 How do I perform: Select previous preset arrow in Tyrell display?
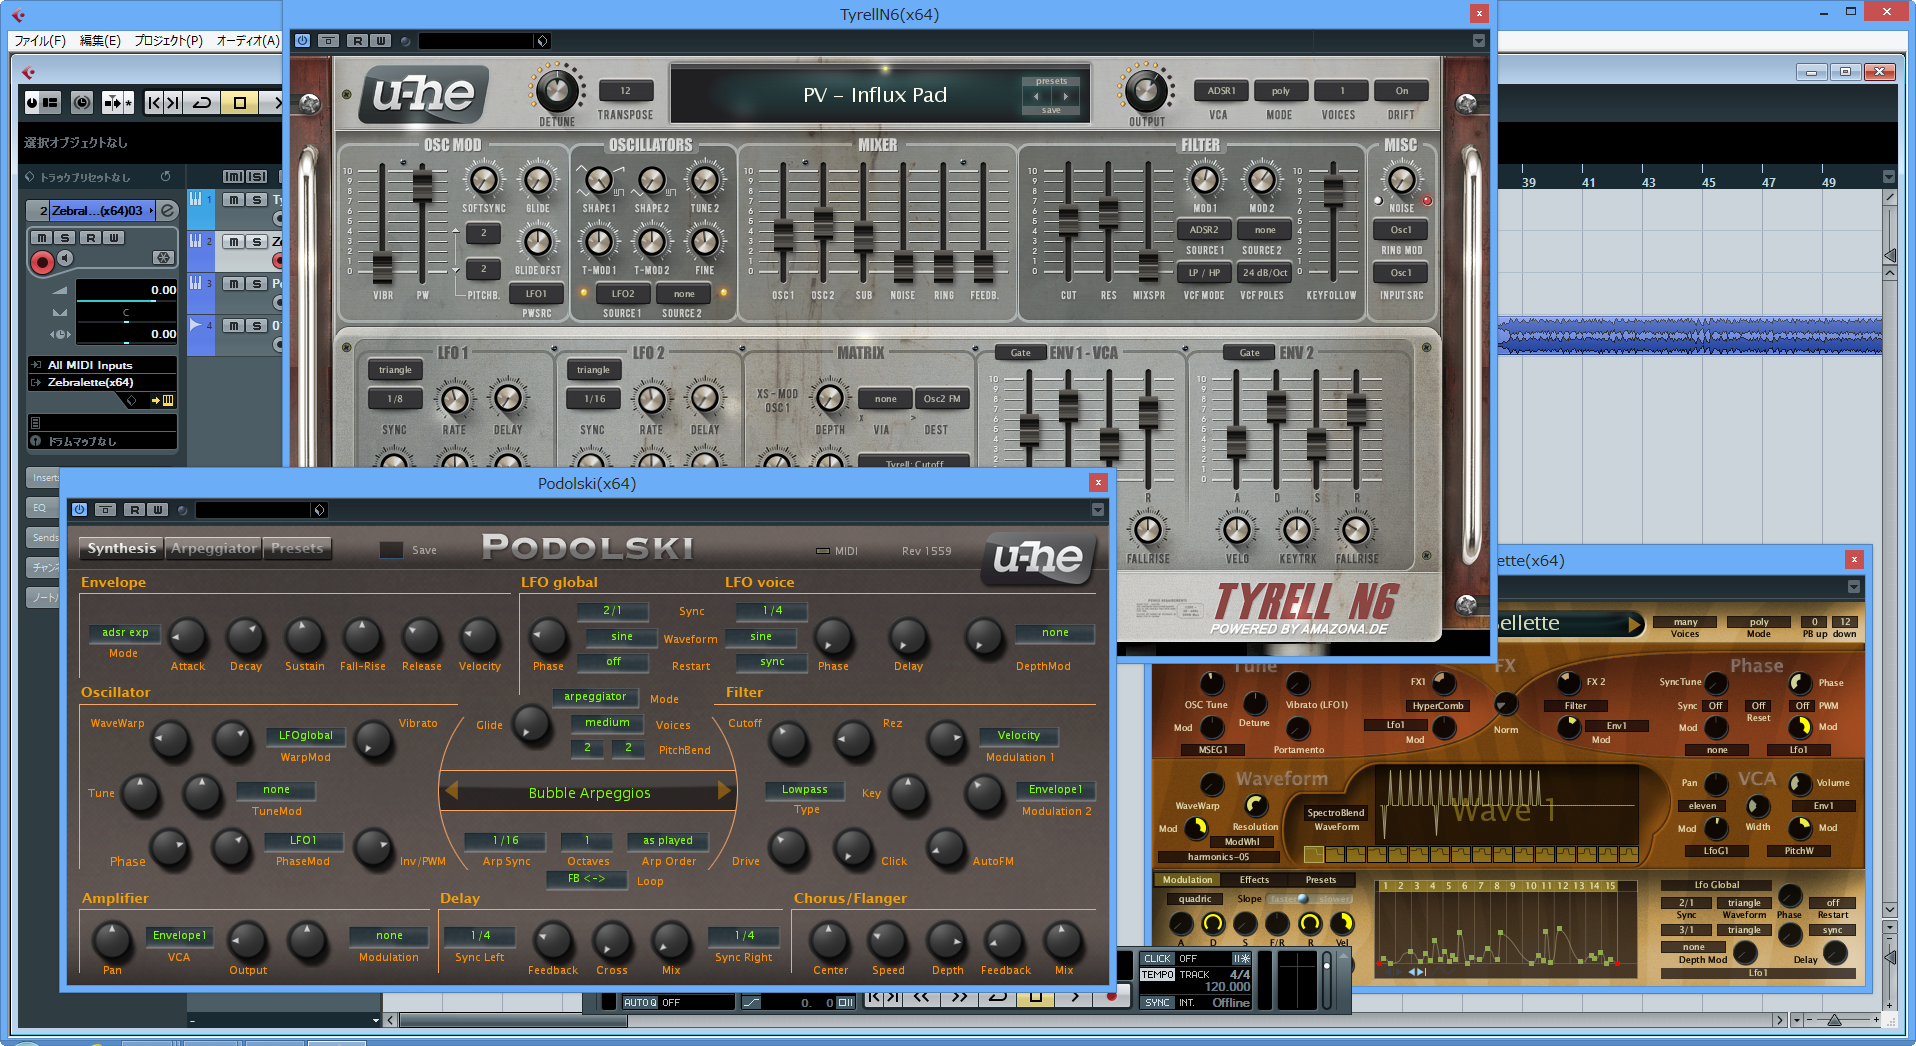pos(1037,96)
